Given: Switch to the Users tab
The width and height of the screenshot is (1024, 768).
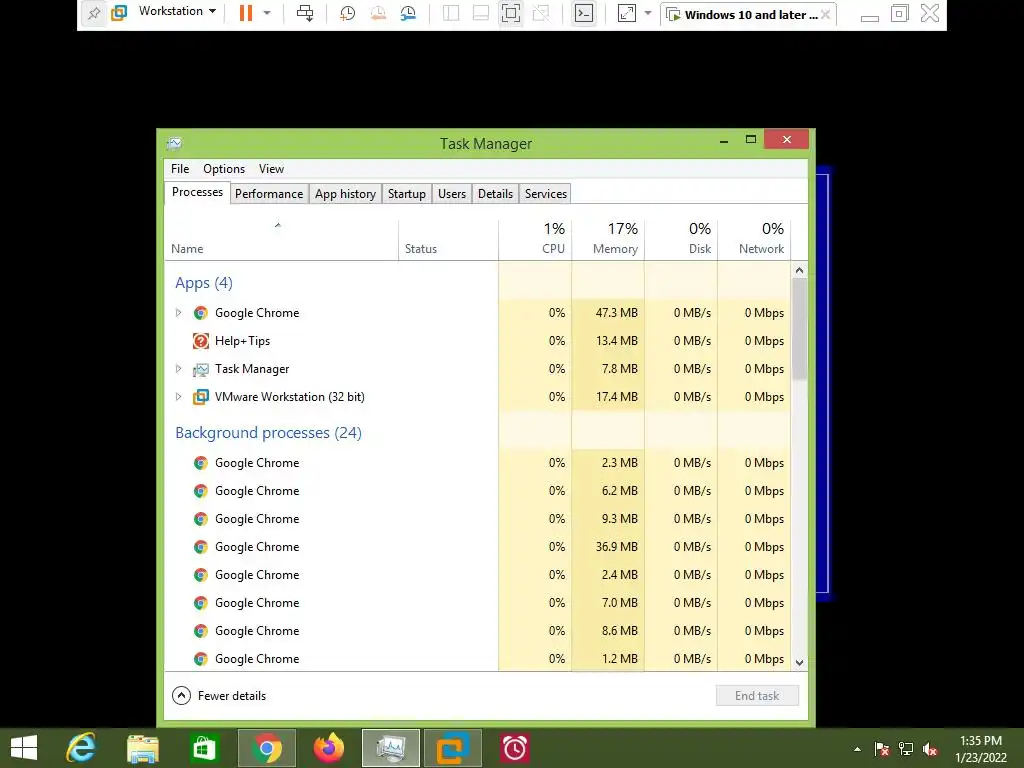Looking at the screenshot, I should click(x=452, y=193).
